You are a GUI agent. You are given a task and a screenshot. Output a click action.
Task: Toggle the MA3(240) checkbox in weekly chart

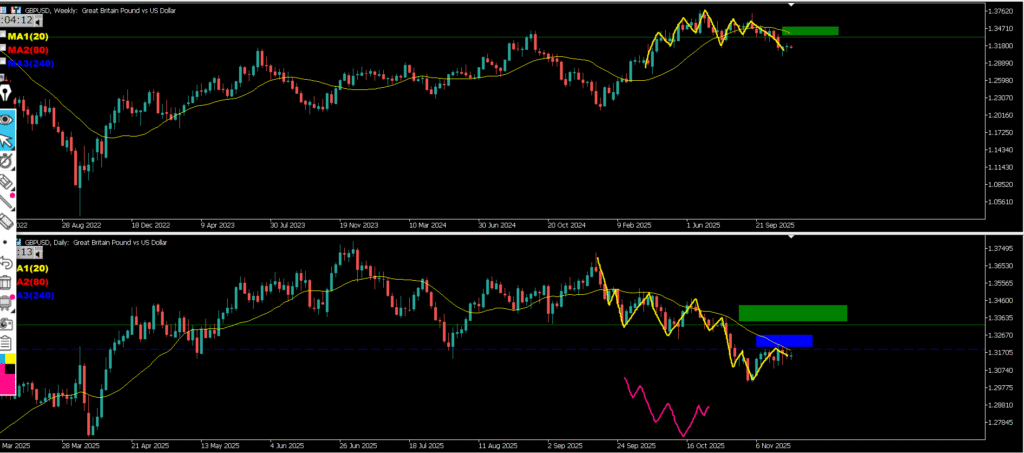[x=3, y=63]
